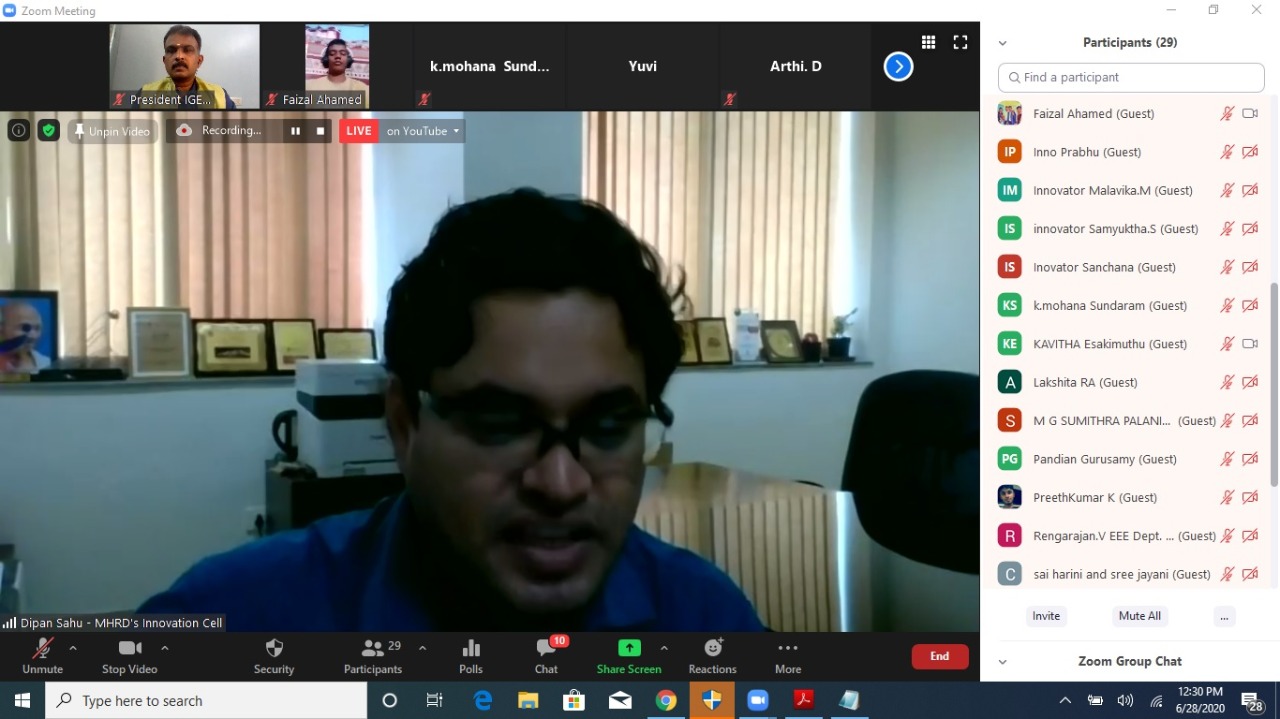Click the Mute All button
This screenshot has width=1280, height=719.
[1140, 616]
